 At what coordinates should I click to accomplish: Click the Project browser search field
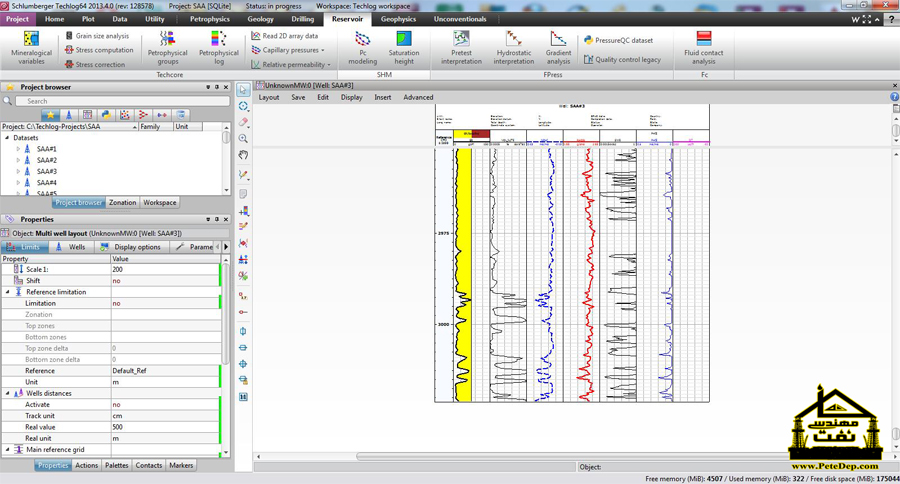[122, 101]
